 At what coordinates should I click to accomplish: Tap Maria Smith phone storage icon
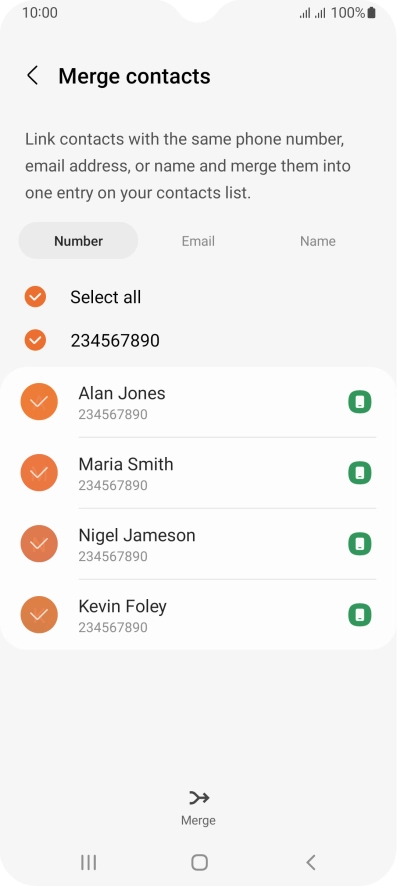(360, 473)
